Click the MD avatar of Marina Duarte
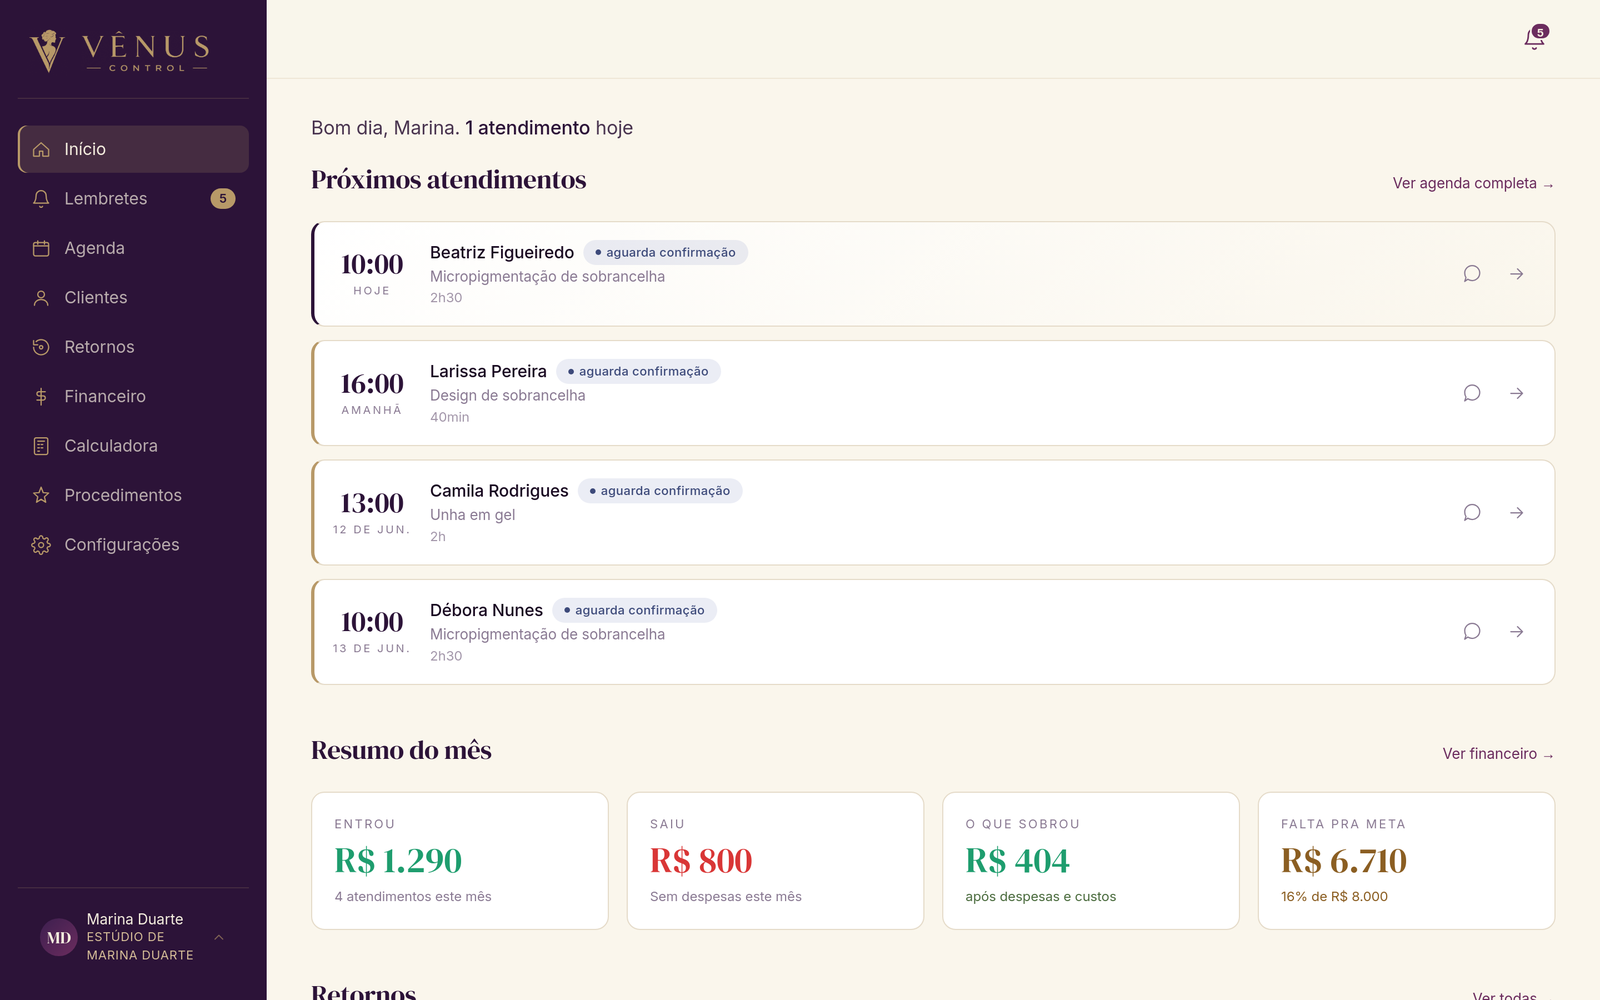The image size is (1600, 1000). click(x=58, y=937)
